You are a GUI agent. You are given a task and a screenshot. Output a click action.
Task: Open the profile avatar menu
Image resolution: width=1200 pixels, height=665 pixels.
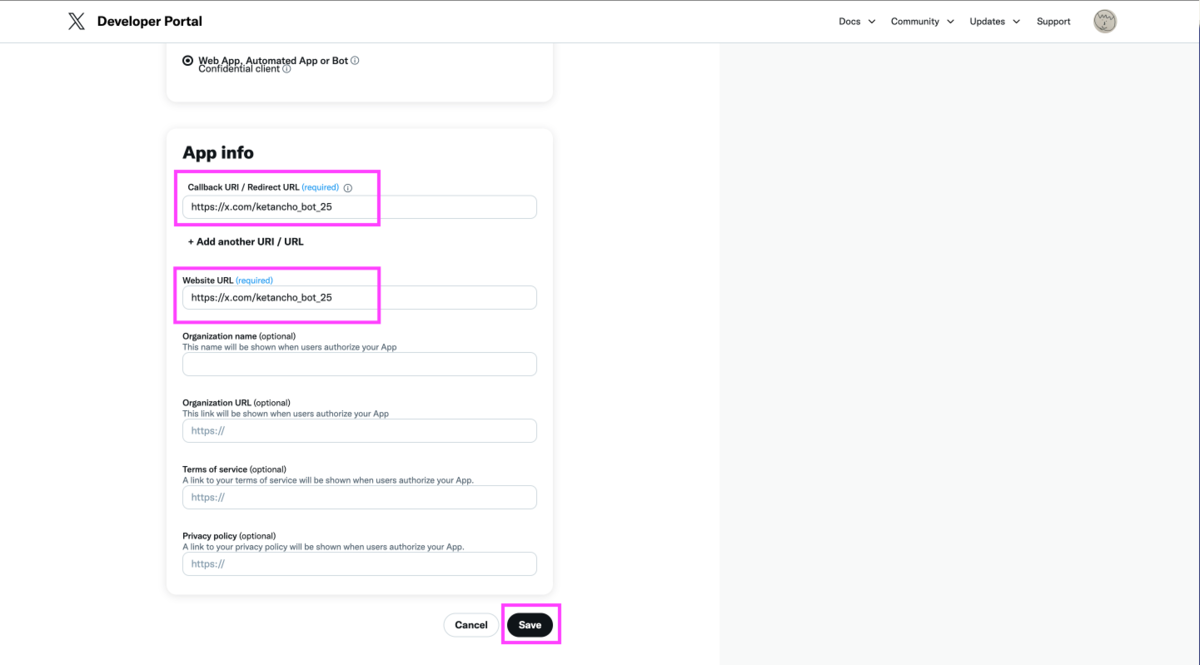click(1105, 21)
